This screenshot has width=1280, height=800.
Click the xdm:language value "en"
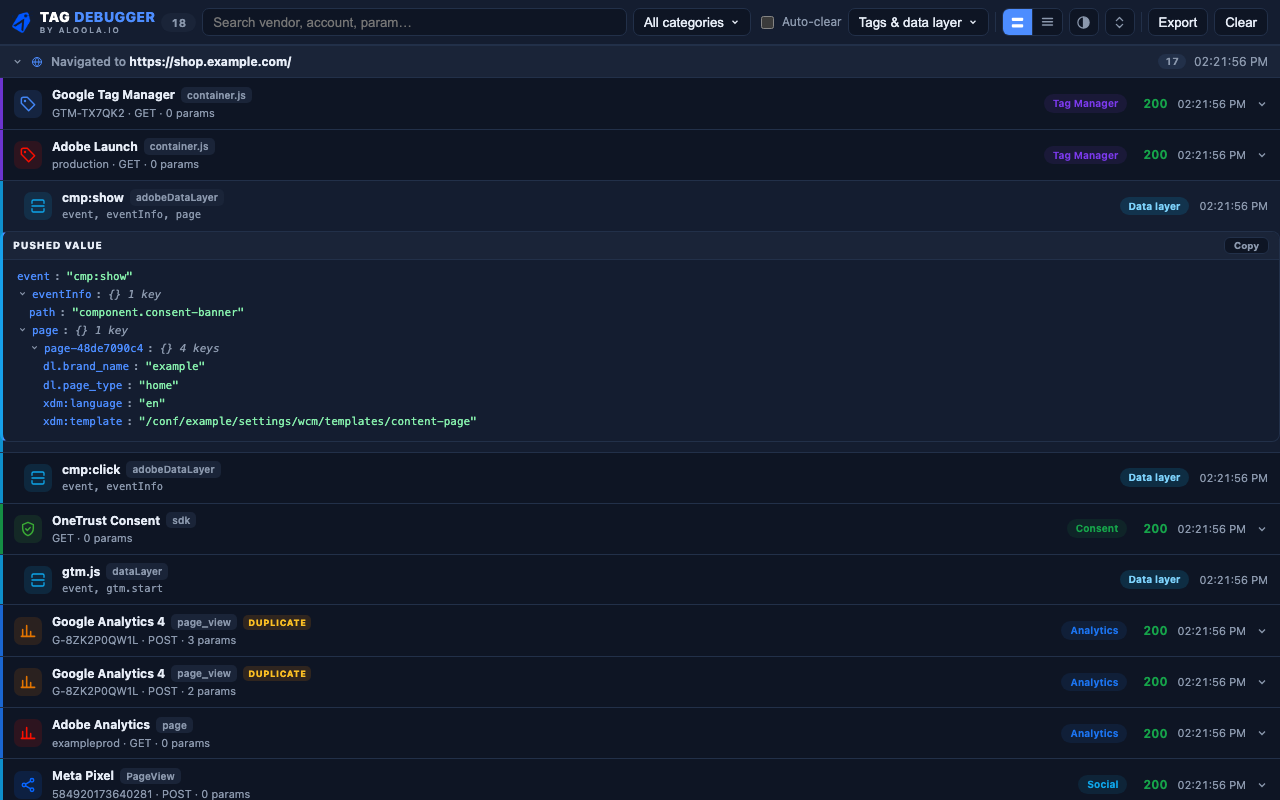click(x=152, y=403)
